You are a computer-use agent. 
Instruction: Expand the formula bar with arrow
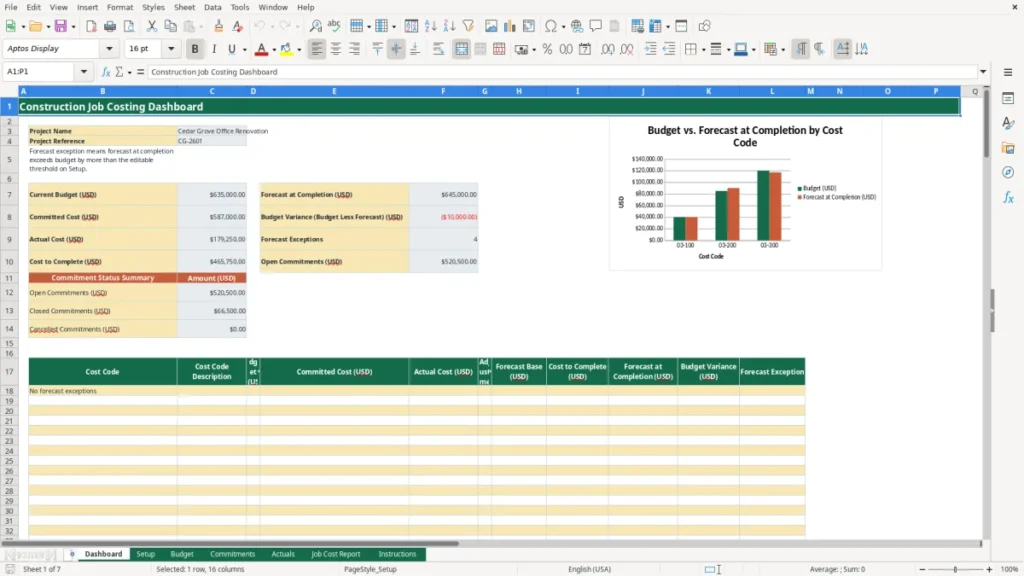pos(983,72)
